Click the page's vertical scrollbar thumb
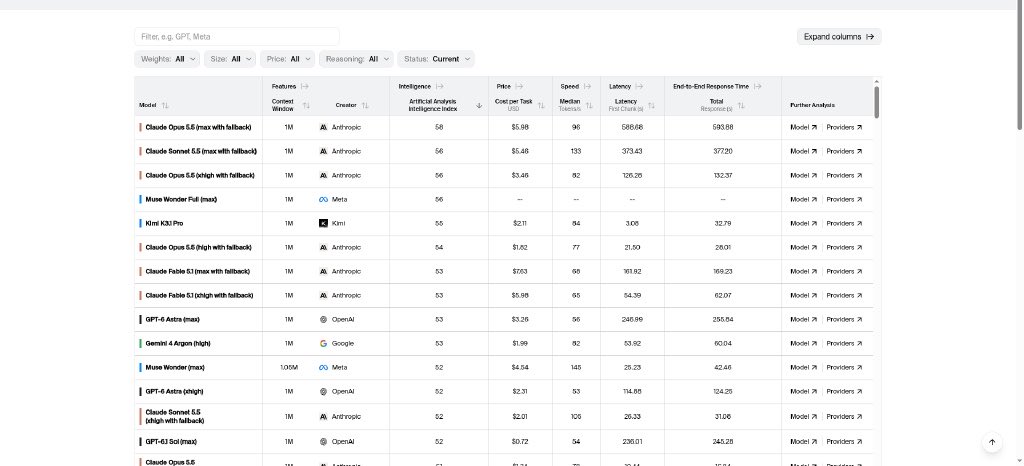The width and height of the screenshot is (1024, 466). pyautogui.click(x=1019, y=65)
